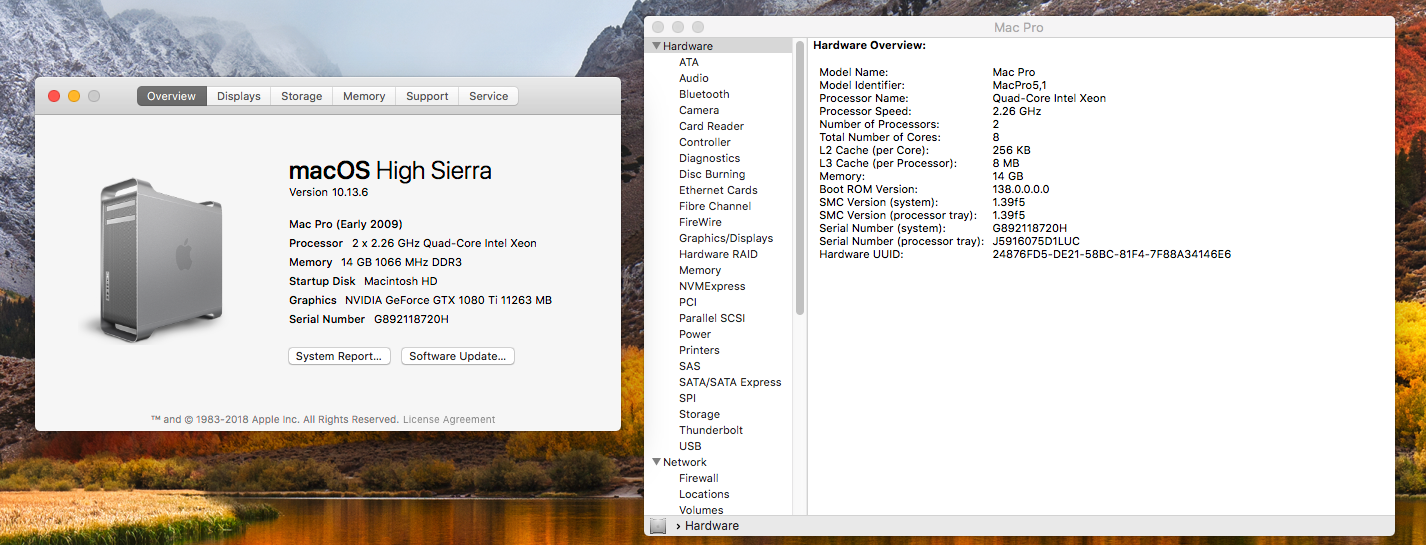Open the License Agreement link

click(449, 420)
